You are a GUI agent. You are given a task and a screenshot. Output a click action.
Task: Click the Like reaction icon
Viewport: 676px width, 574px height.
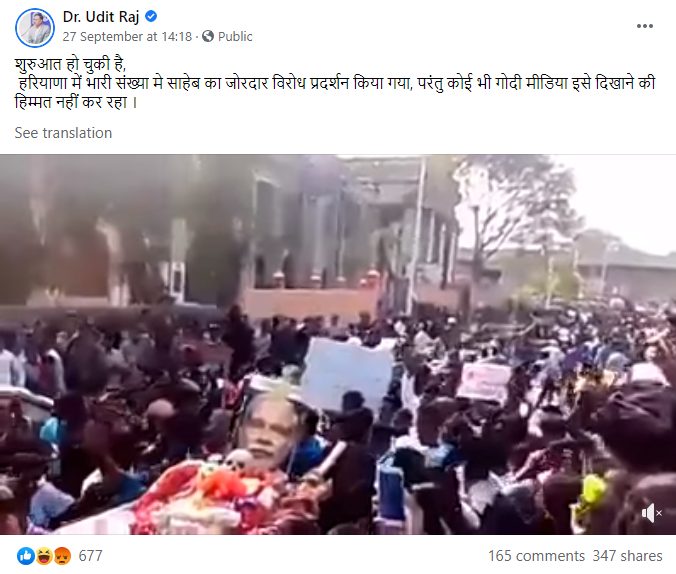click(x=25, y=556)
